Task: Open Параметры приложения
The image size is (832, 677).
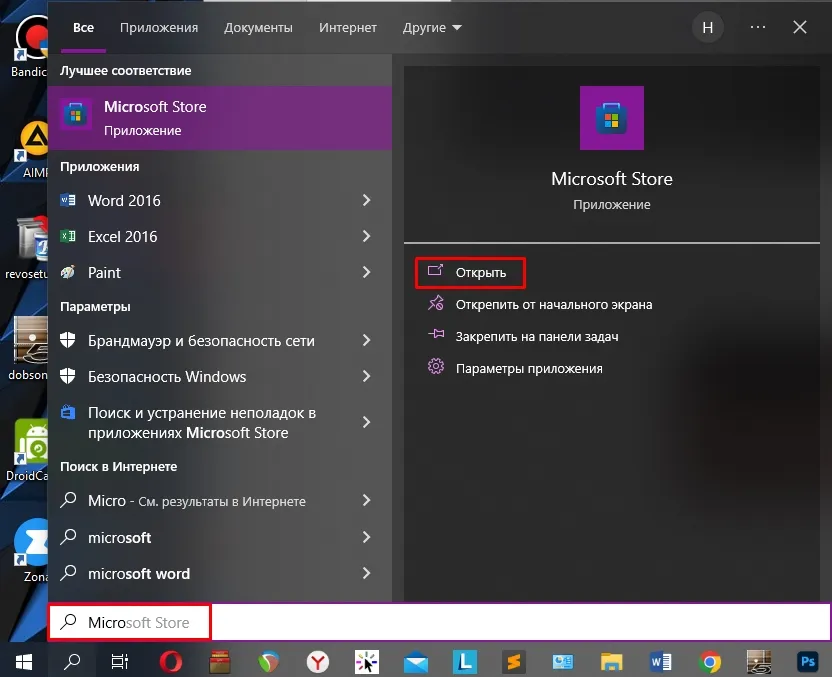Action: coord(515,368)
